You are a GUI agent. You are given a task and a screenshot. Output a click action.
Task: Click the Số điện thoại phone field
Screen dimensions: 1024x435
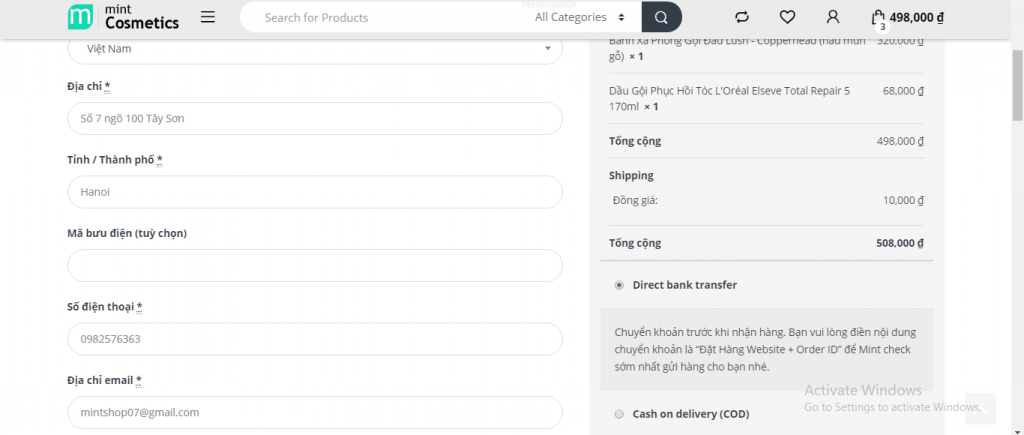click(315, 339)
